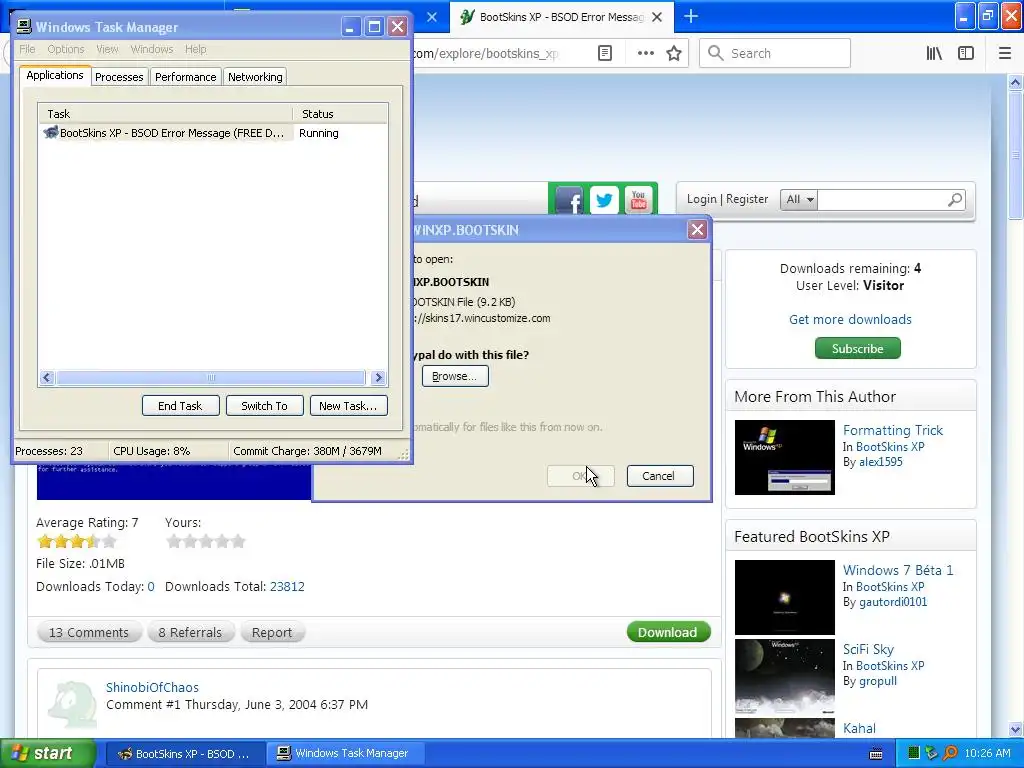Switch to BootSkins XP taskbar button
1024x768 pixels.
tap(185, 754)
